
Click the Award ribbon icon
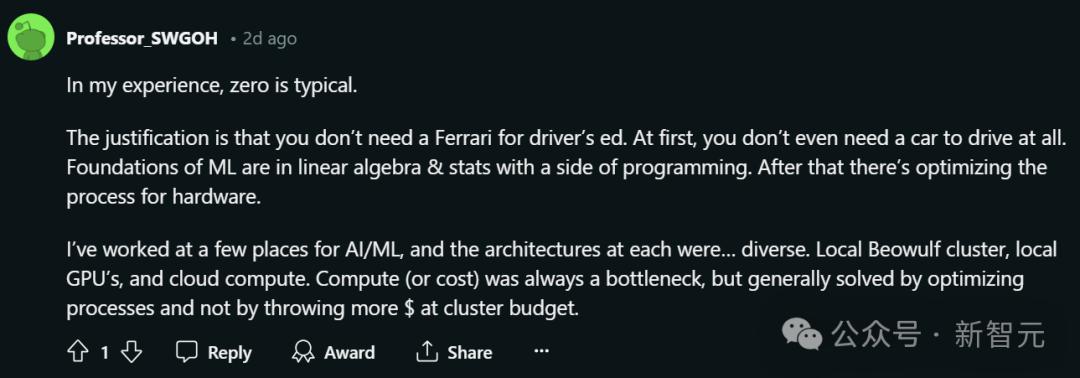pyautogui.click(x=303, y=352)
